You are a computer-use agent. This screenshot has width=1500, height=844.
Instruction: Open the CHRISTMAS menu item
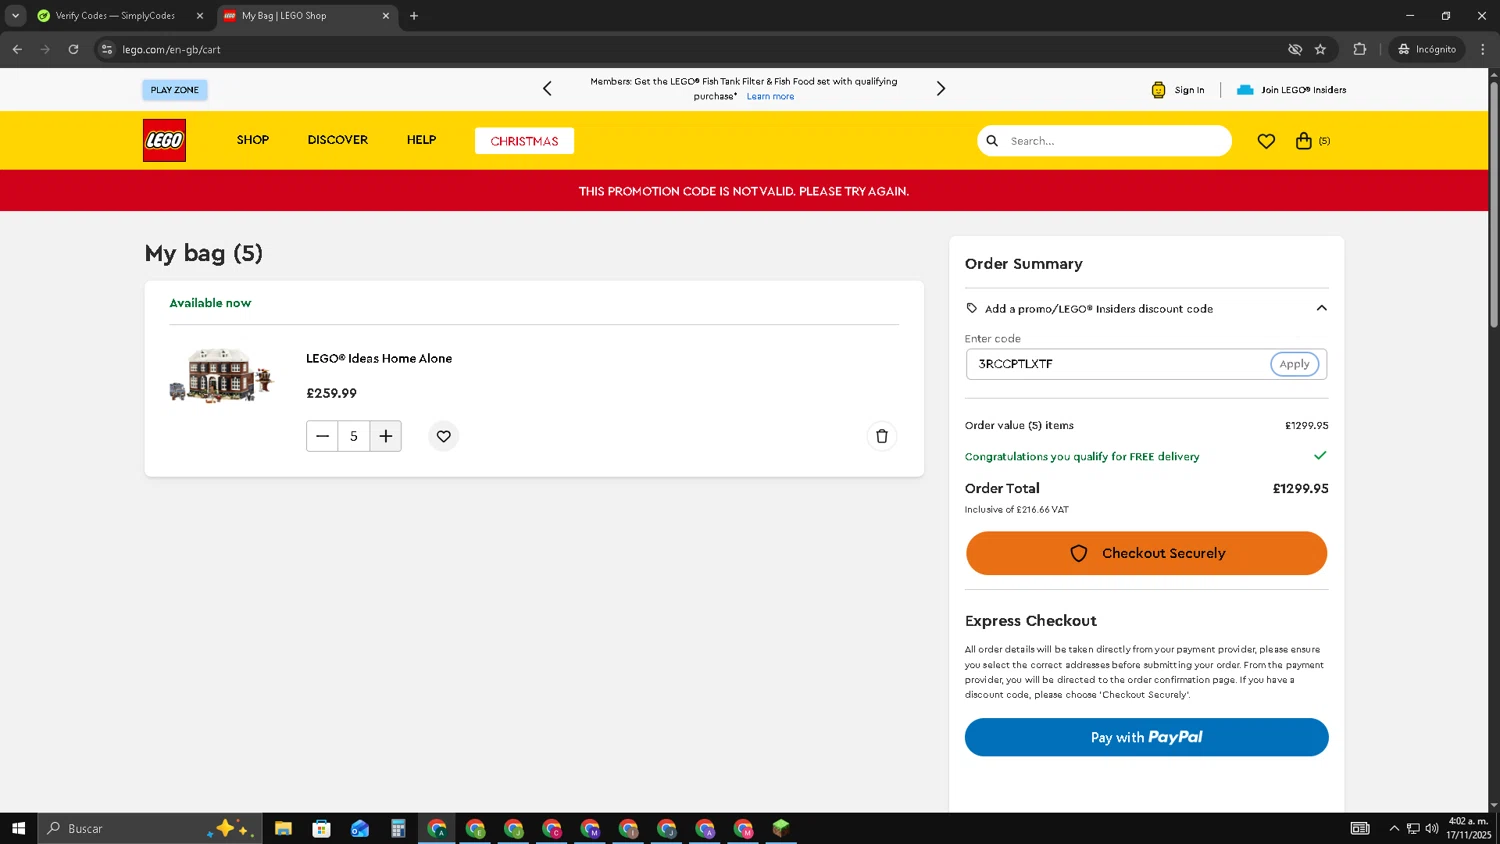coord(524,141)
